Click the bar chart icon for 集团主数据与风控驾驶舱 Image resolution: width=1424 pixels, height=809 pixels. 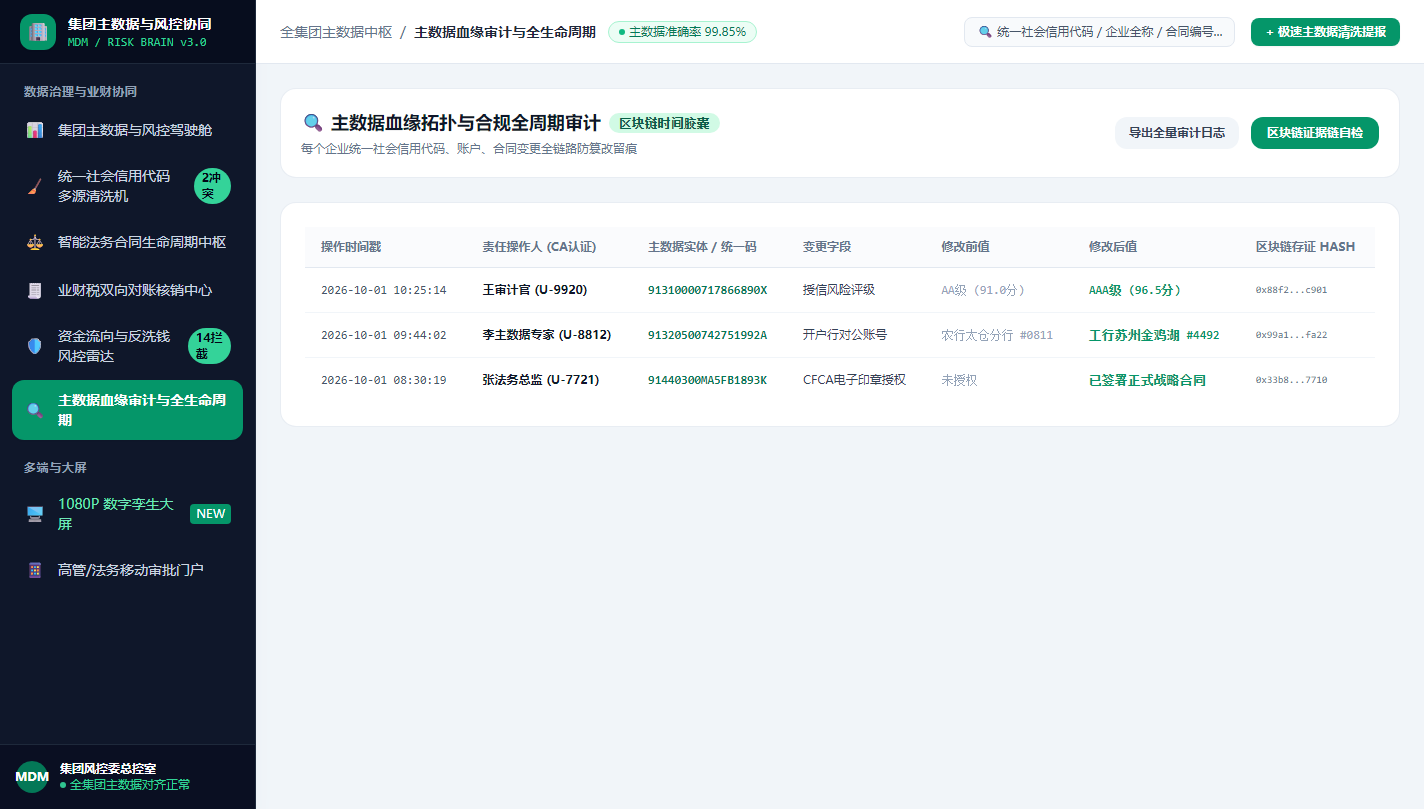35,130
